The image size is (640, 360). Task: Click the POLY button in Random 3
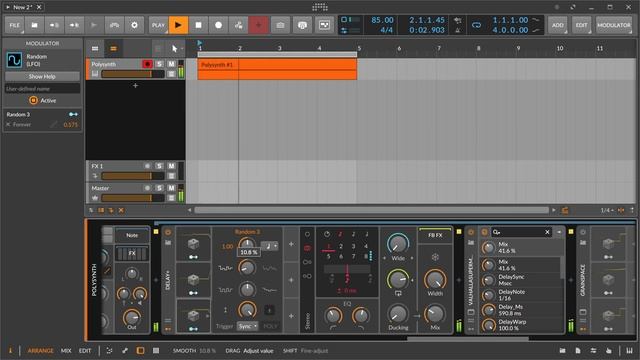pyautogui.click(x=270, y=326)
